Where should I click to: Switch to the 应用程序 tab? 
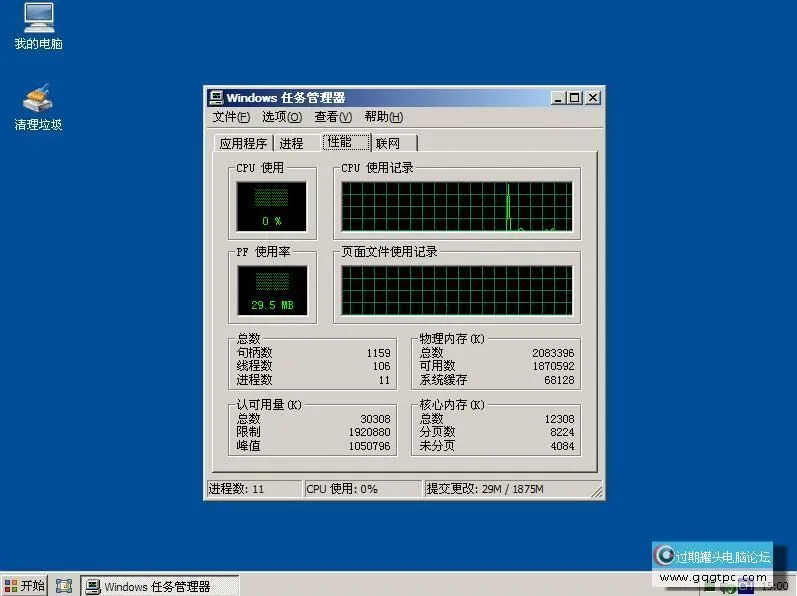click(x=243, y=143)
